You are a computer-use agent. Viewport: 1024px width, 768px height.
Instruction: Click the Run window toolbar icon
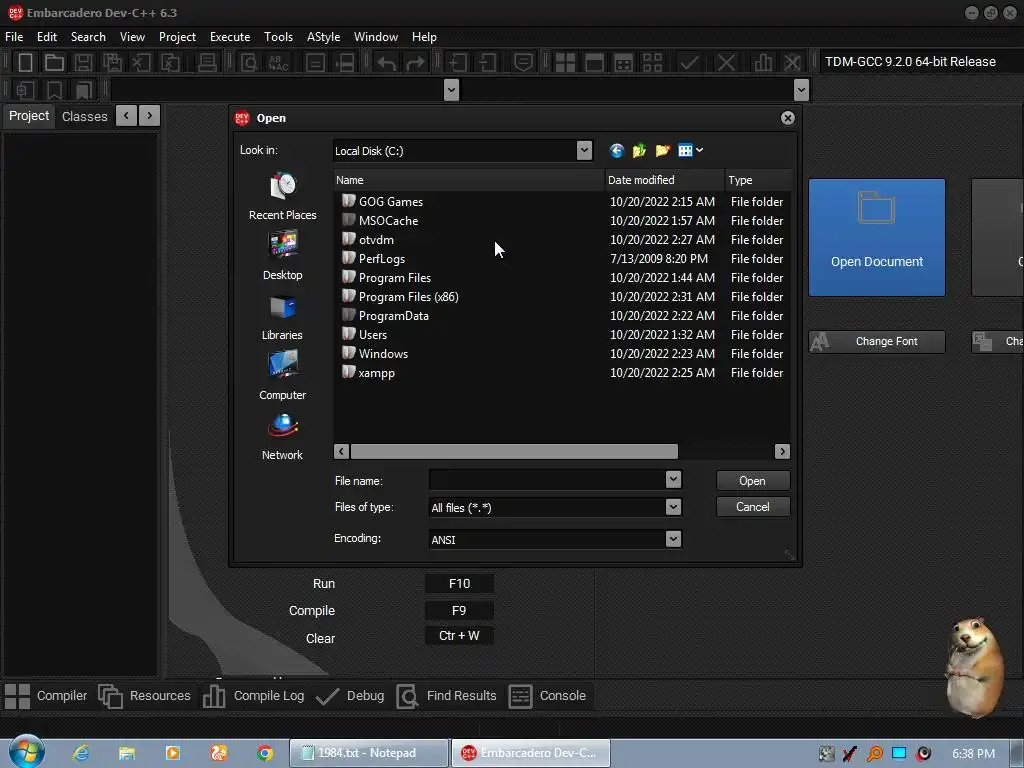(594, 63)
